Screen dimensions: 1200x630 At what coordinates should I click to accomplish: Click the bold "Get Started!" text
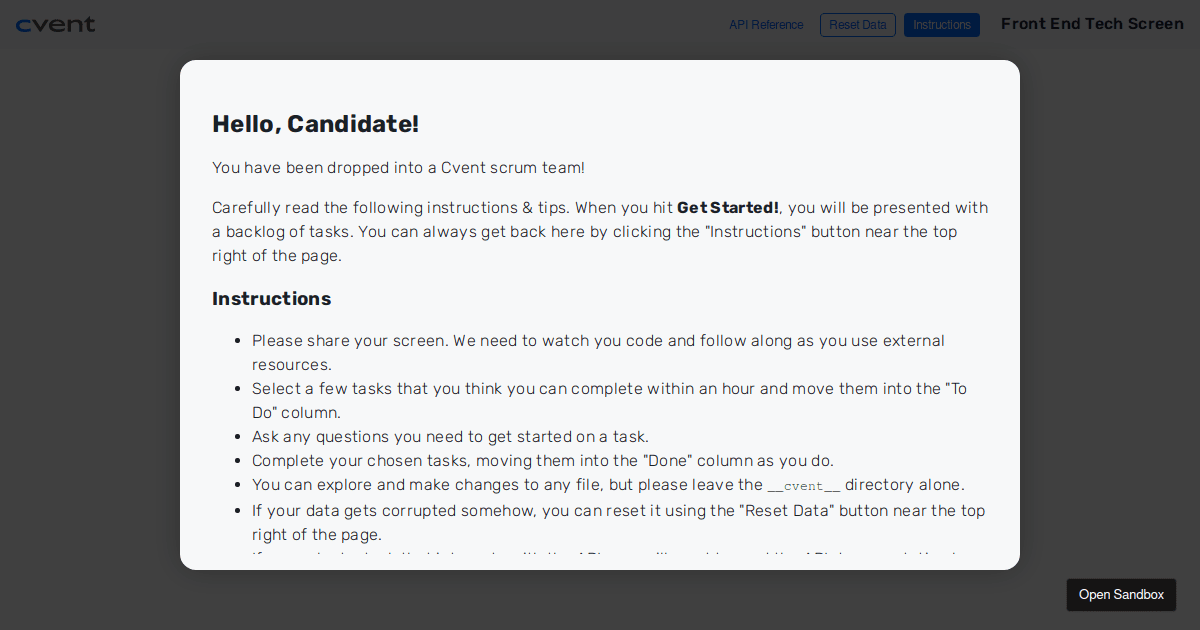(727, 207)
